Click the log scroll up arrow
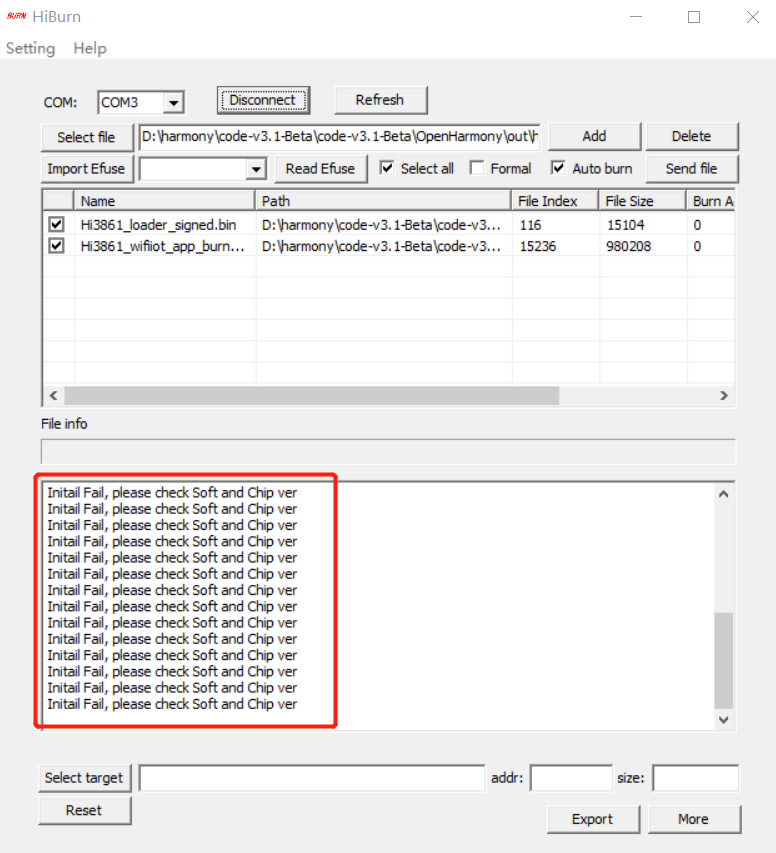 coord(724,493)
